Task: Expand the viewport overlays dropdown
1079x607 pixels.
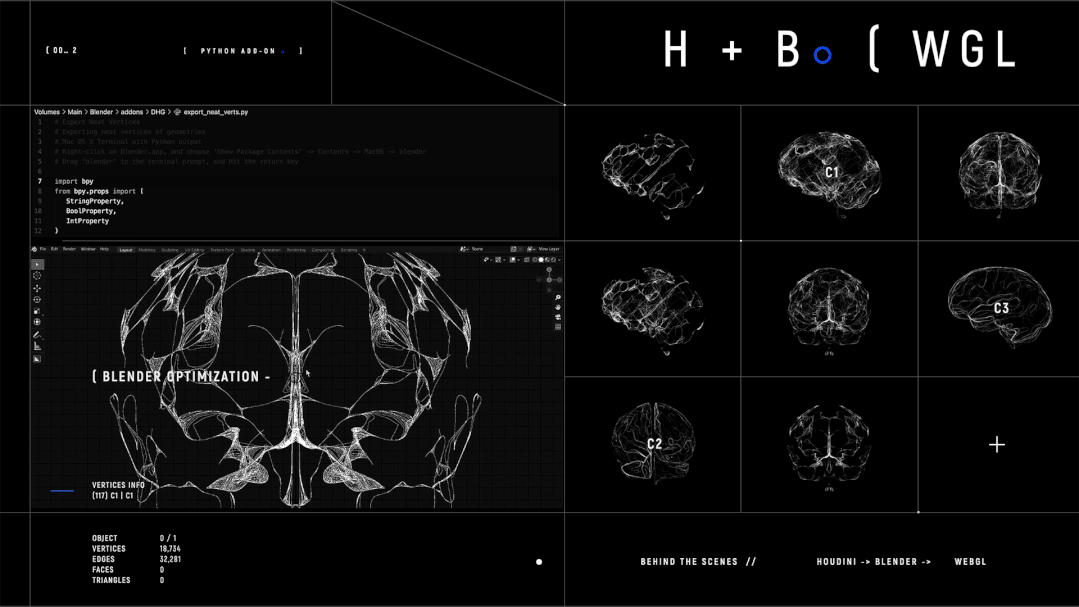Action: [x=517, y=260]
